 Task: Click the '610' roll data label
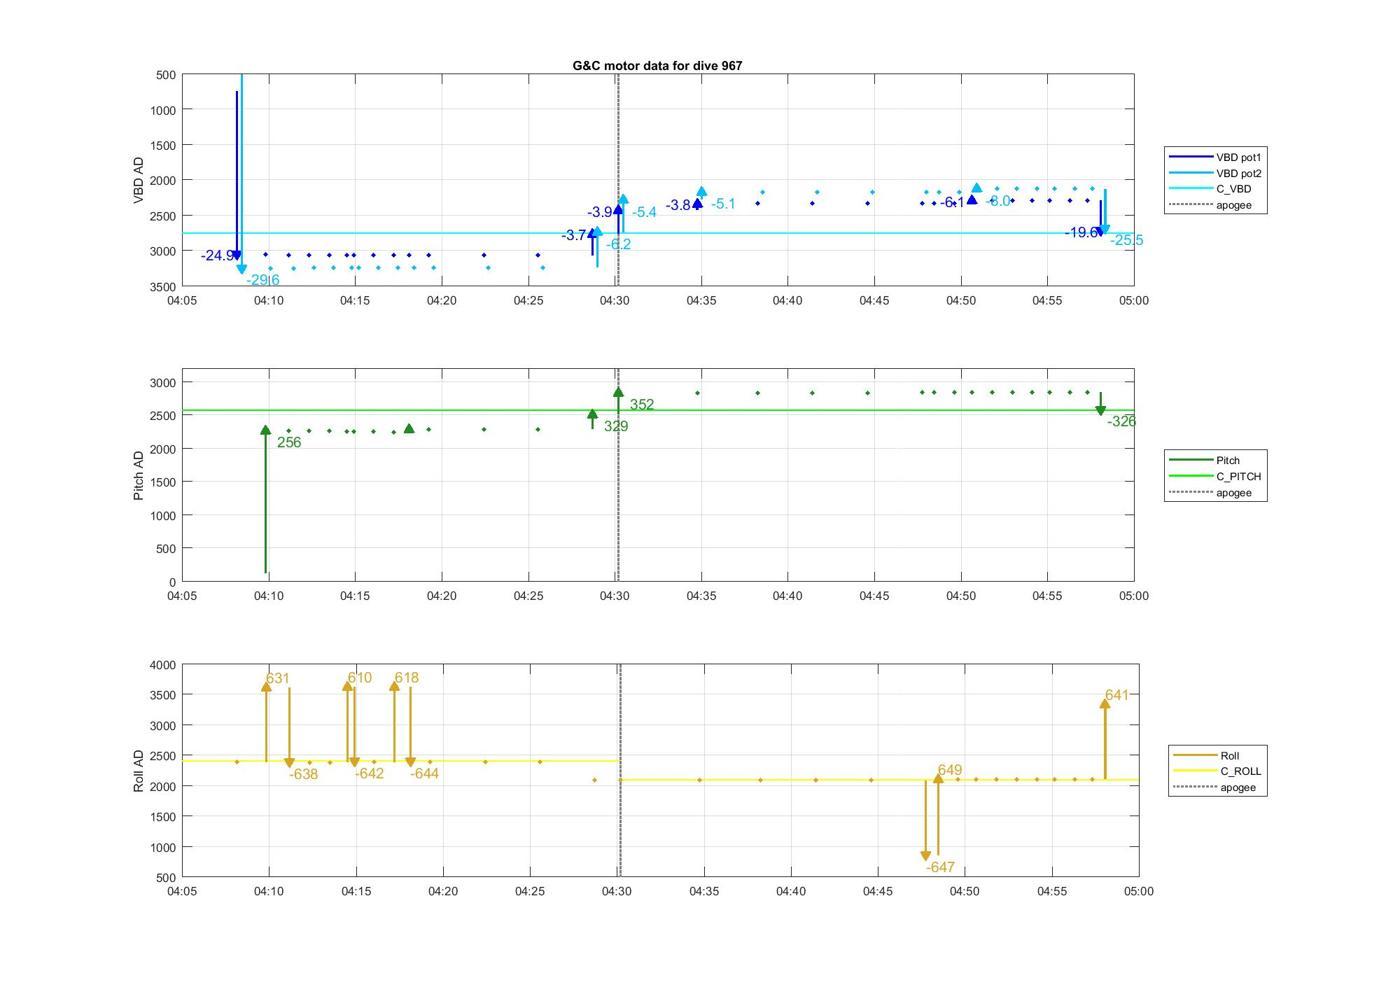pos(359,678)
